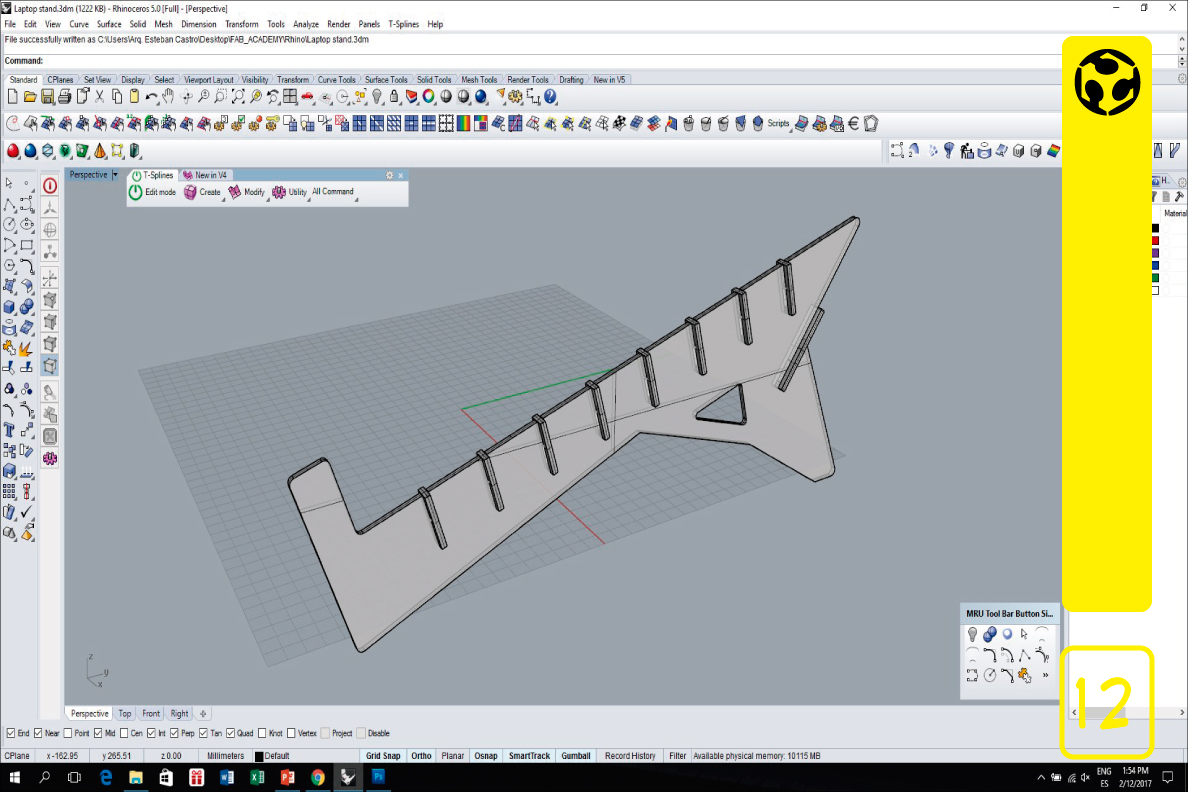Select the Text object tool in left sidebar
The width and height of the screenshot is (1188, 792).
click(9, 430)
